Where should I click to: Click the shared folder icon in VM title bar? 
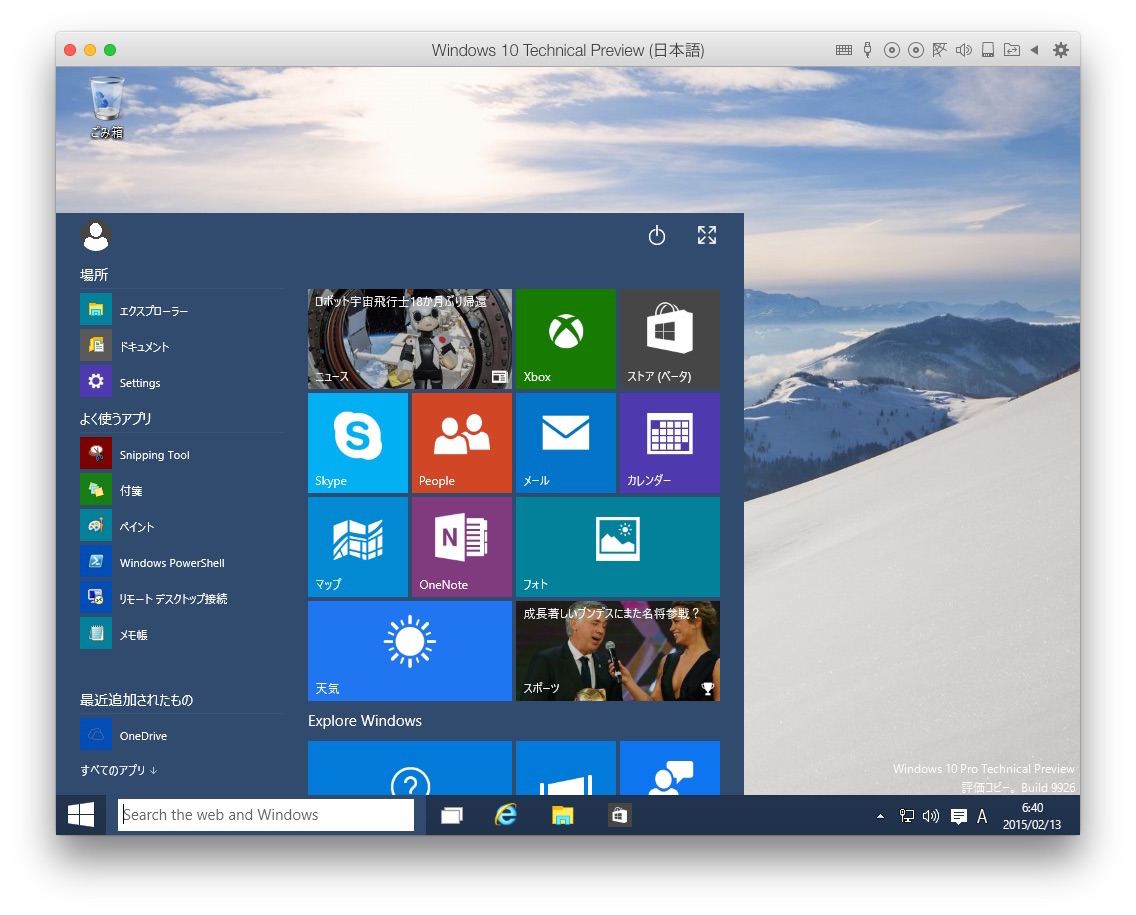(x=1011, y=50)
